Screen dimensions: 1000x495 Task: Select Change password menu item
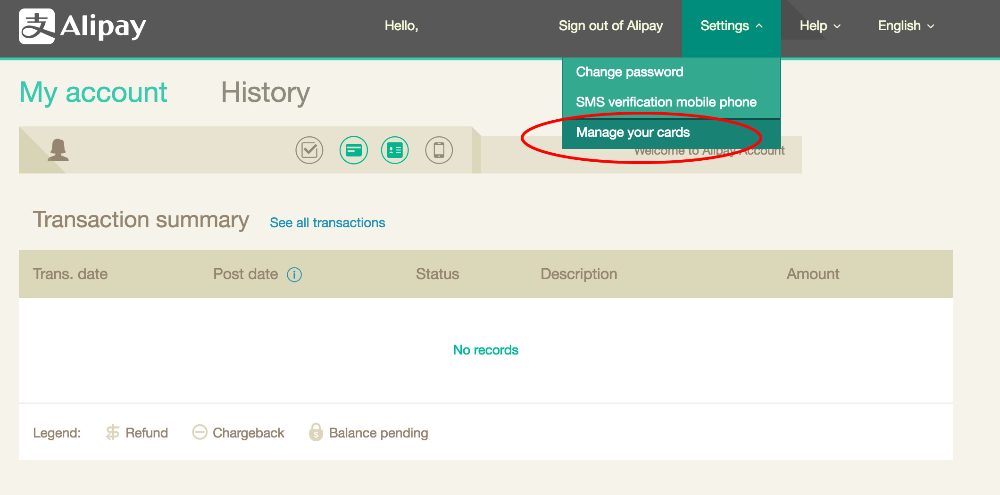(671, 72)
